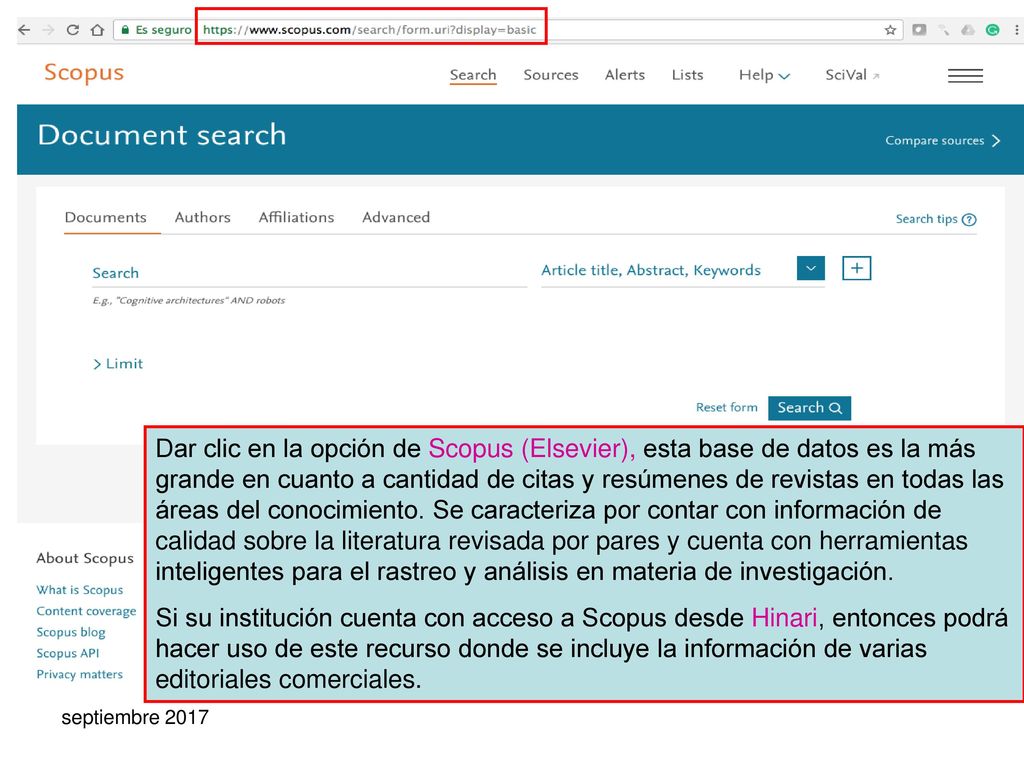Add a search field with plus icon
1024x768 pixels.
click(857, 268)
